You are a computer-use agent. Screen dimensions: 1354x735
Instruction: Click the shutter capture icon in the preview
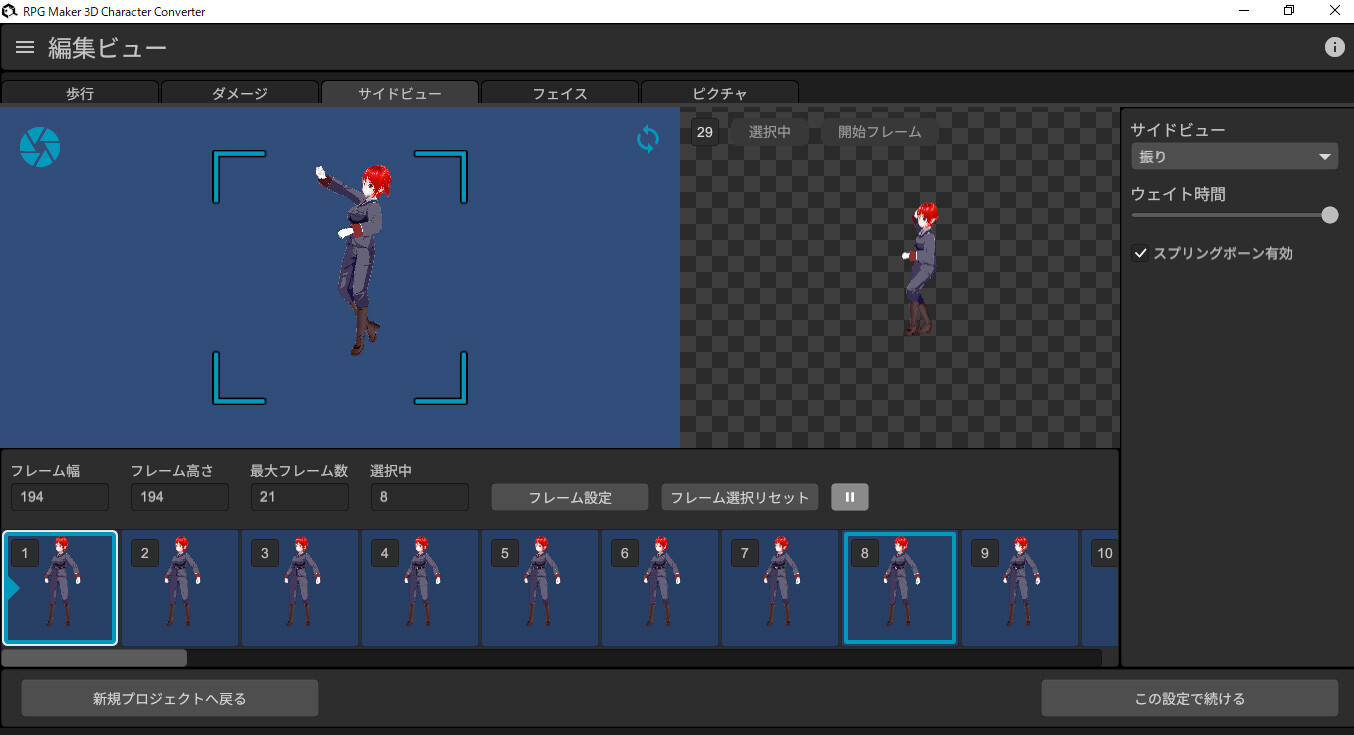pyautogui.click(x=39, y=146)
